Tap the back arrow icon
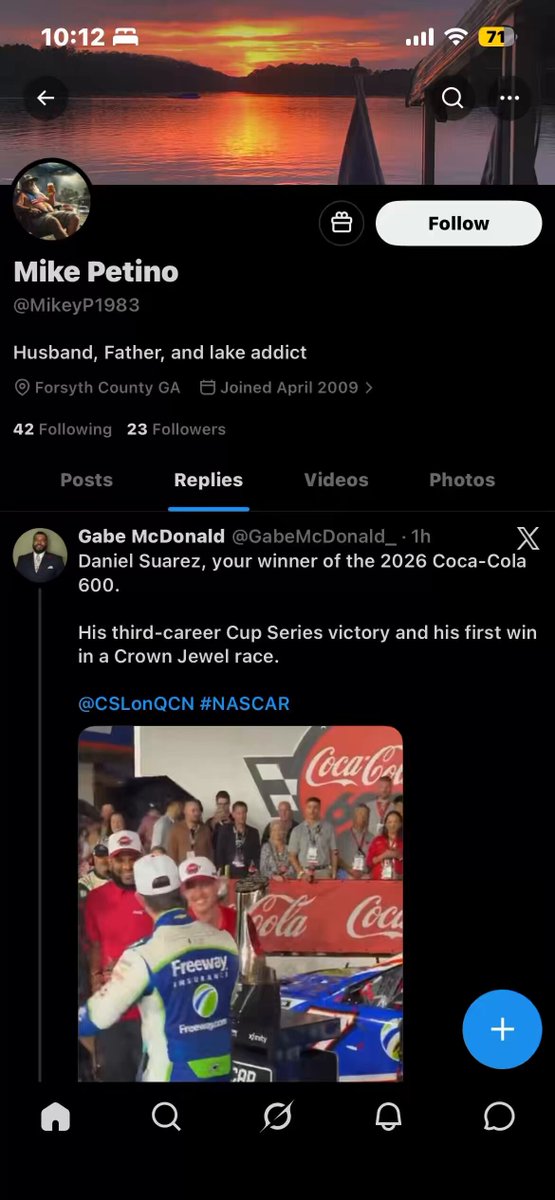This screenshot has width=555, height=1200. click(x=45, y=98)
